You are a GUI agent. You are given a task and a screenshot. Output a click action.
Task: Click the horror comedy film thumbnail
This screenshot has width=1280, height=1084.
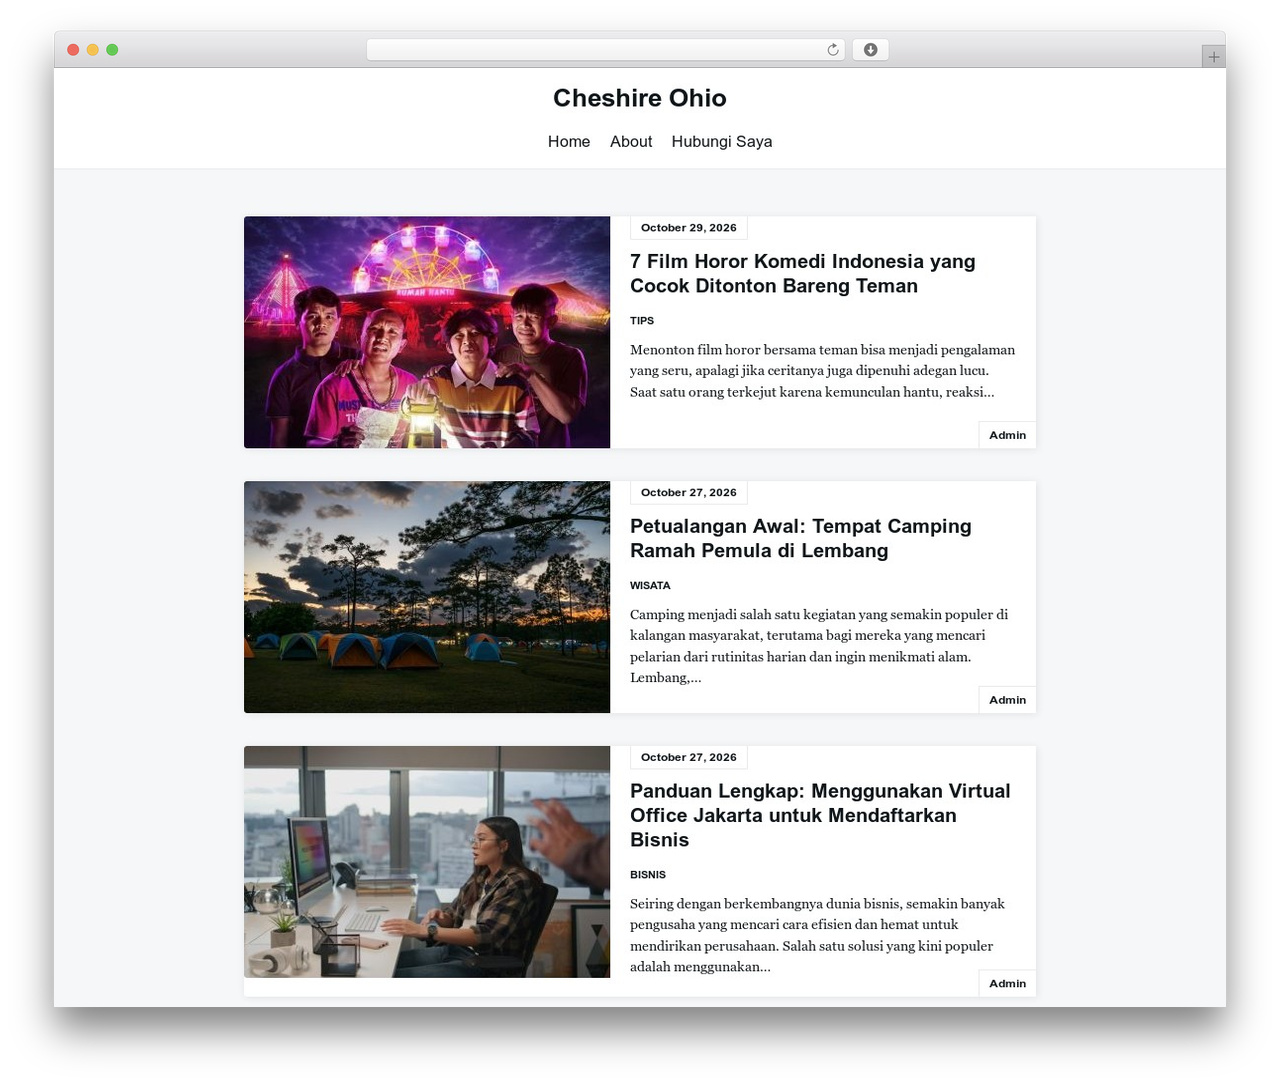pyautogui.click(x=427, y=332)
